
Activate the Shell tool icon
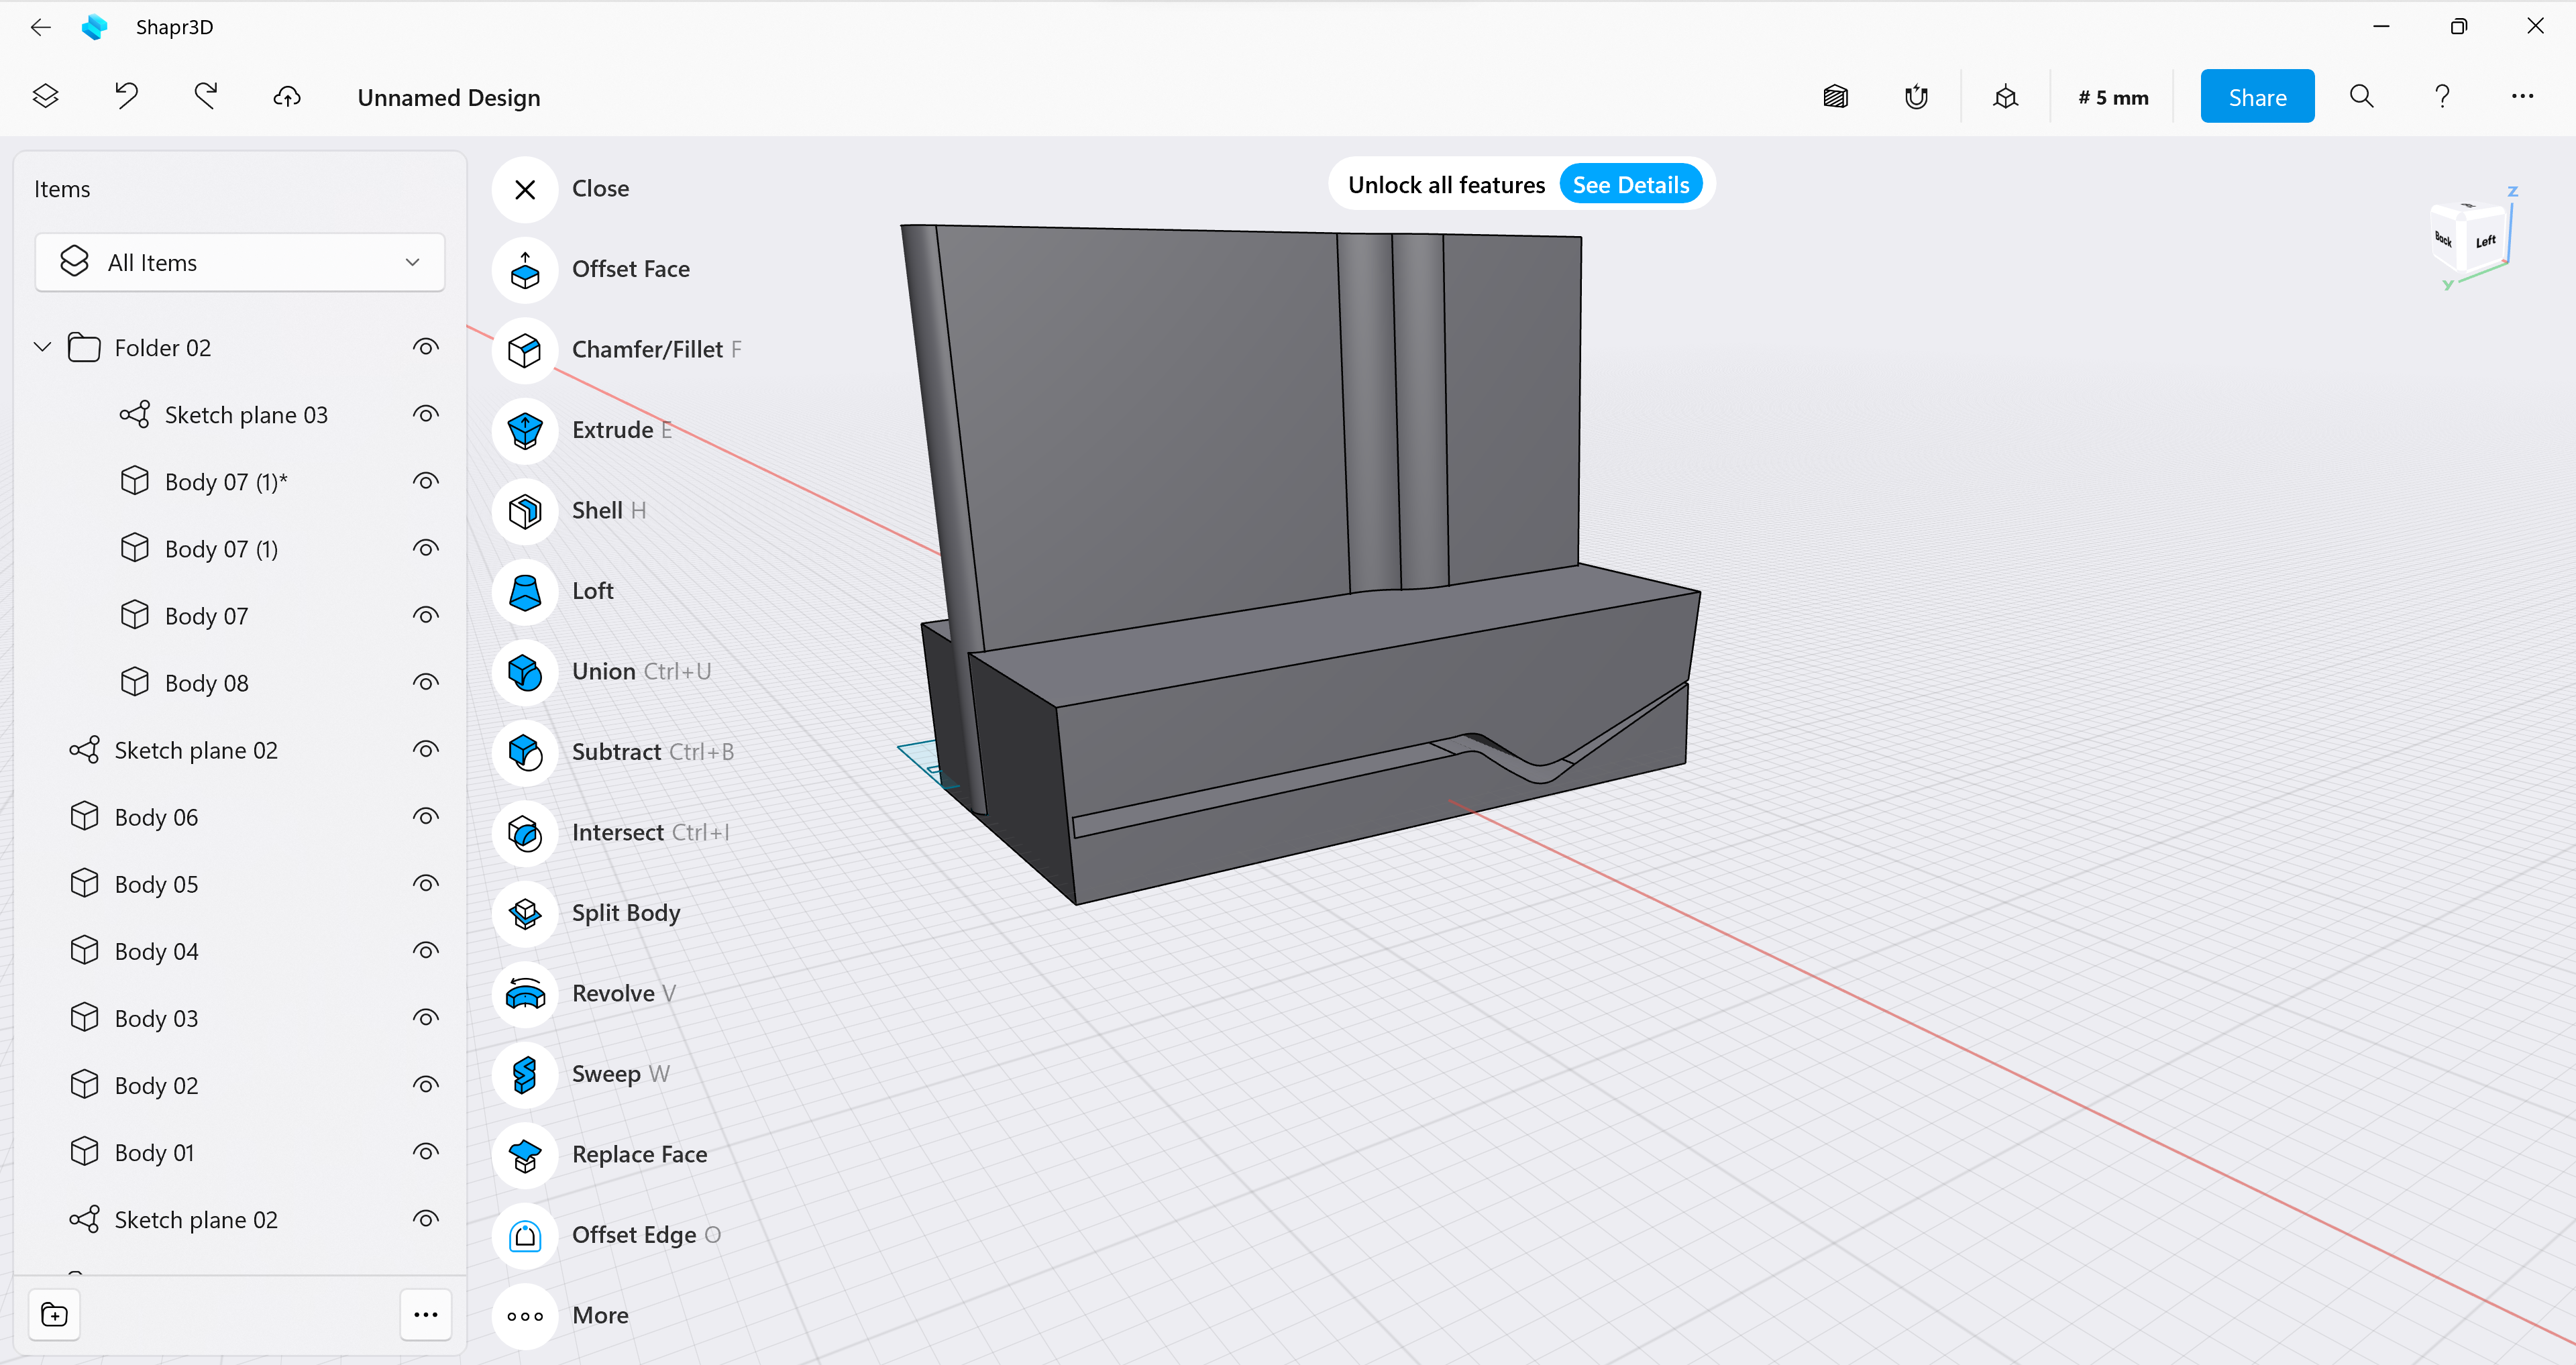(x=524, y=511)
